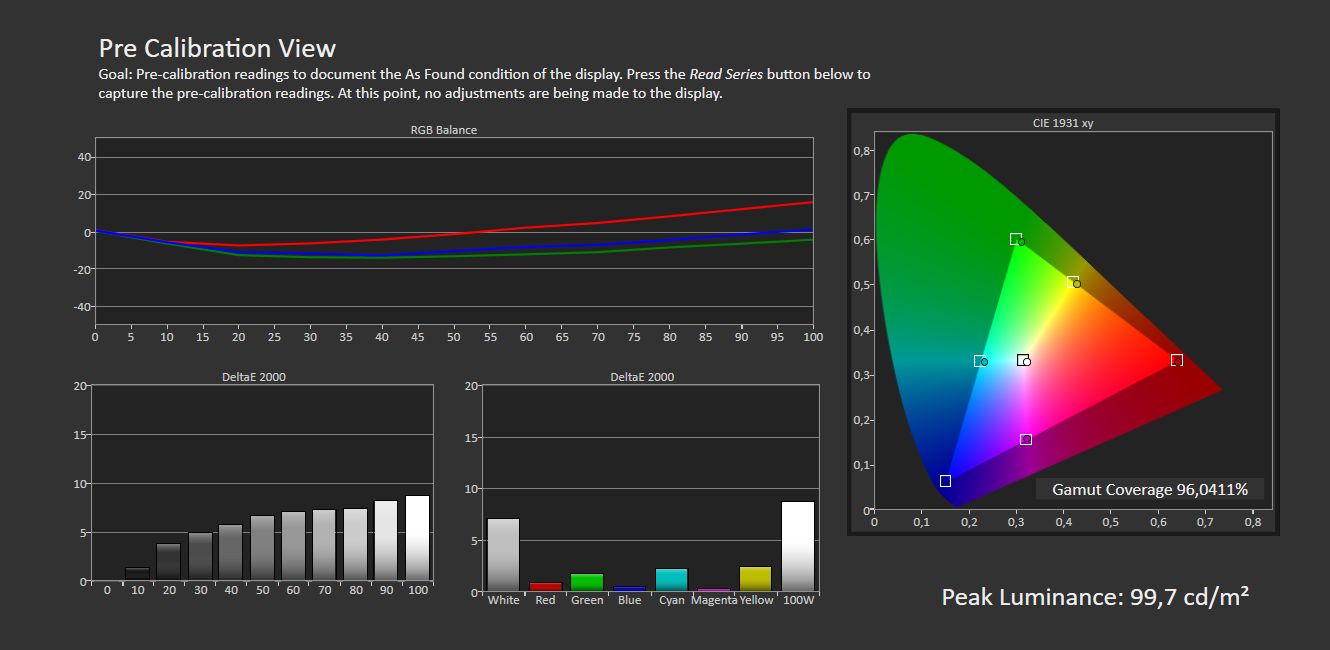Click the RGB Balance chart title
This screenshot has width=1330, height=650.
[x=443, y=130]
